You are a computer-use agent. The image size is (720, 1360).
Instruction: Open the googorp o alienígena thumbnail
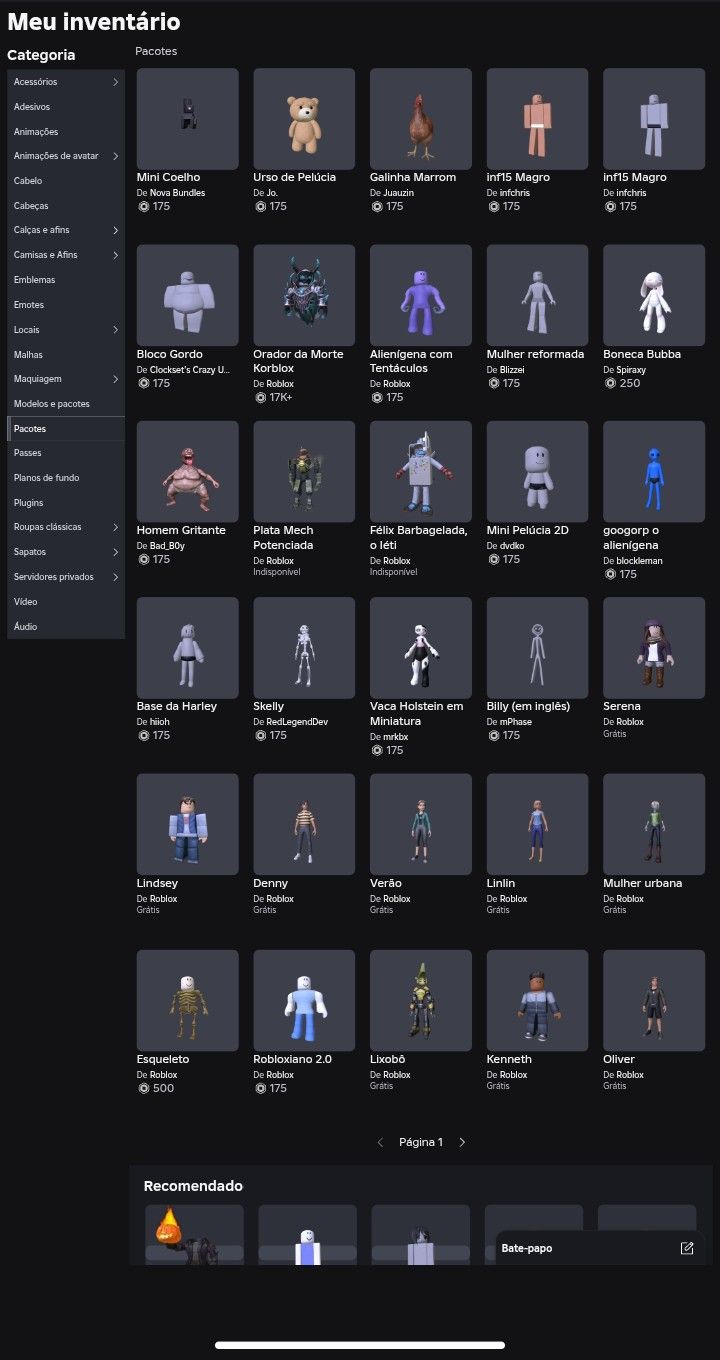click(654, 472)
